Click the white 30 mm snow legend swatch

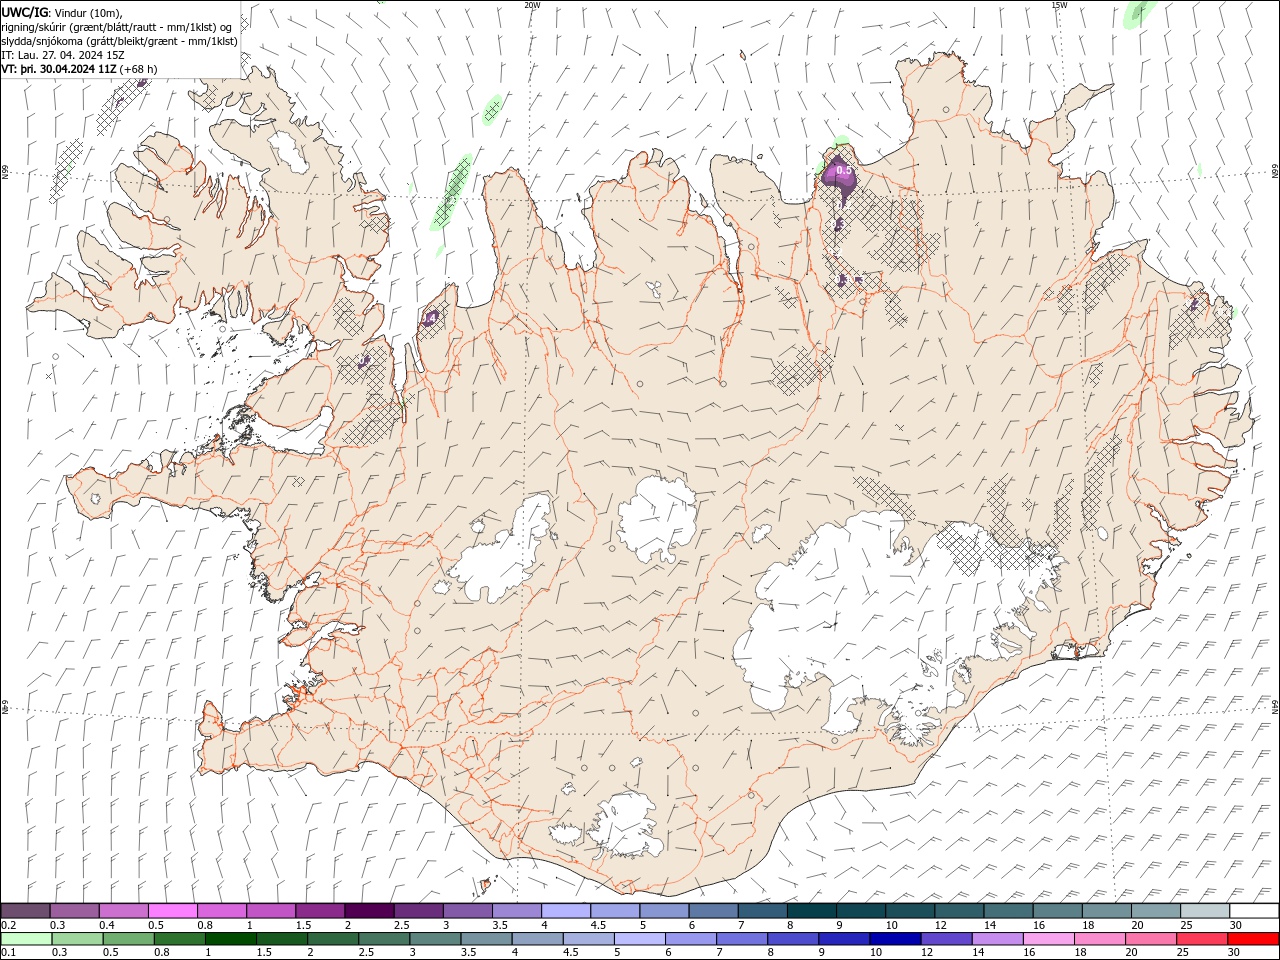click(1254, 911)
